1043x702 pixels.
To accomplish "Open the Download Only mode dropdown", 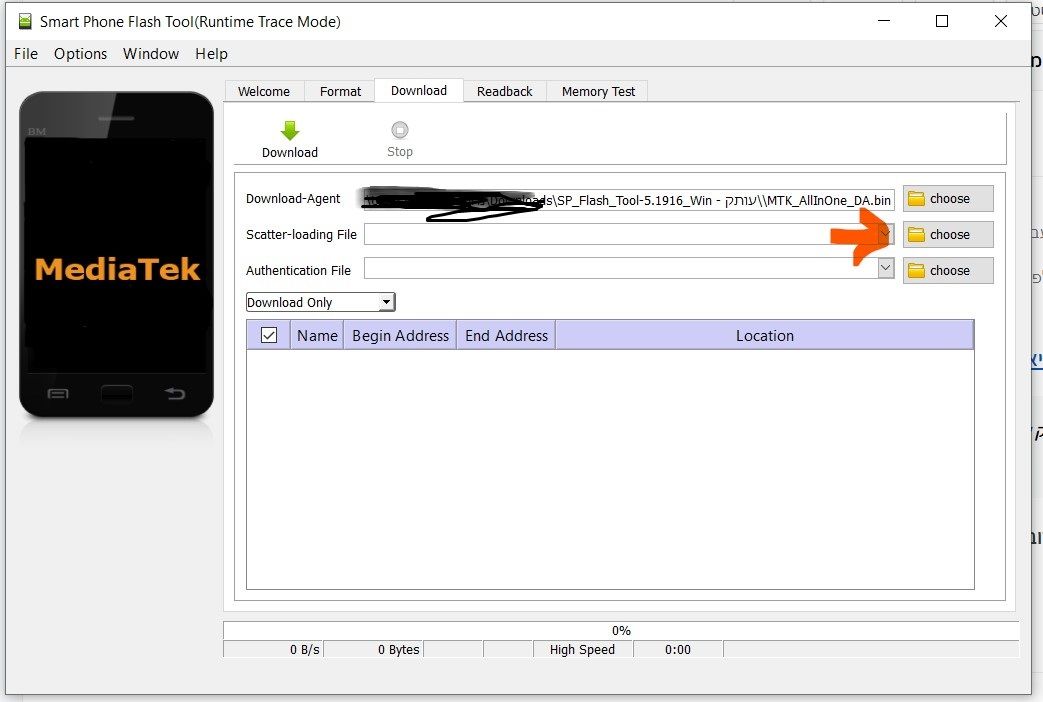I will pos(320,302).
